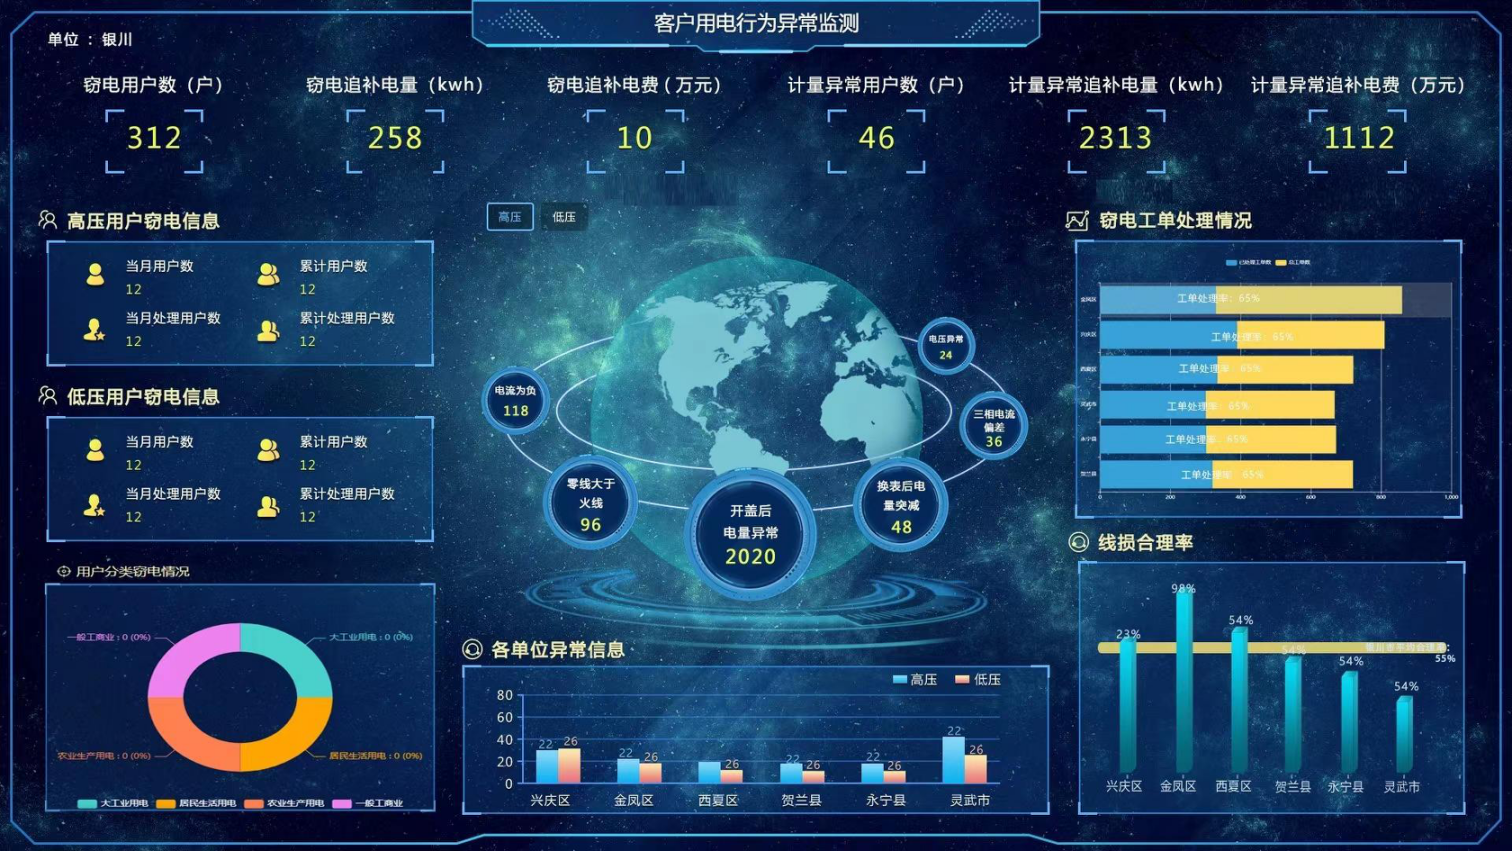Viewport: 1512px width, 851px height.
Task: Click 一般工商业：0 (0%) donut label
Action: coord(109,637)
